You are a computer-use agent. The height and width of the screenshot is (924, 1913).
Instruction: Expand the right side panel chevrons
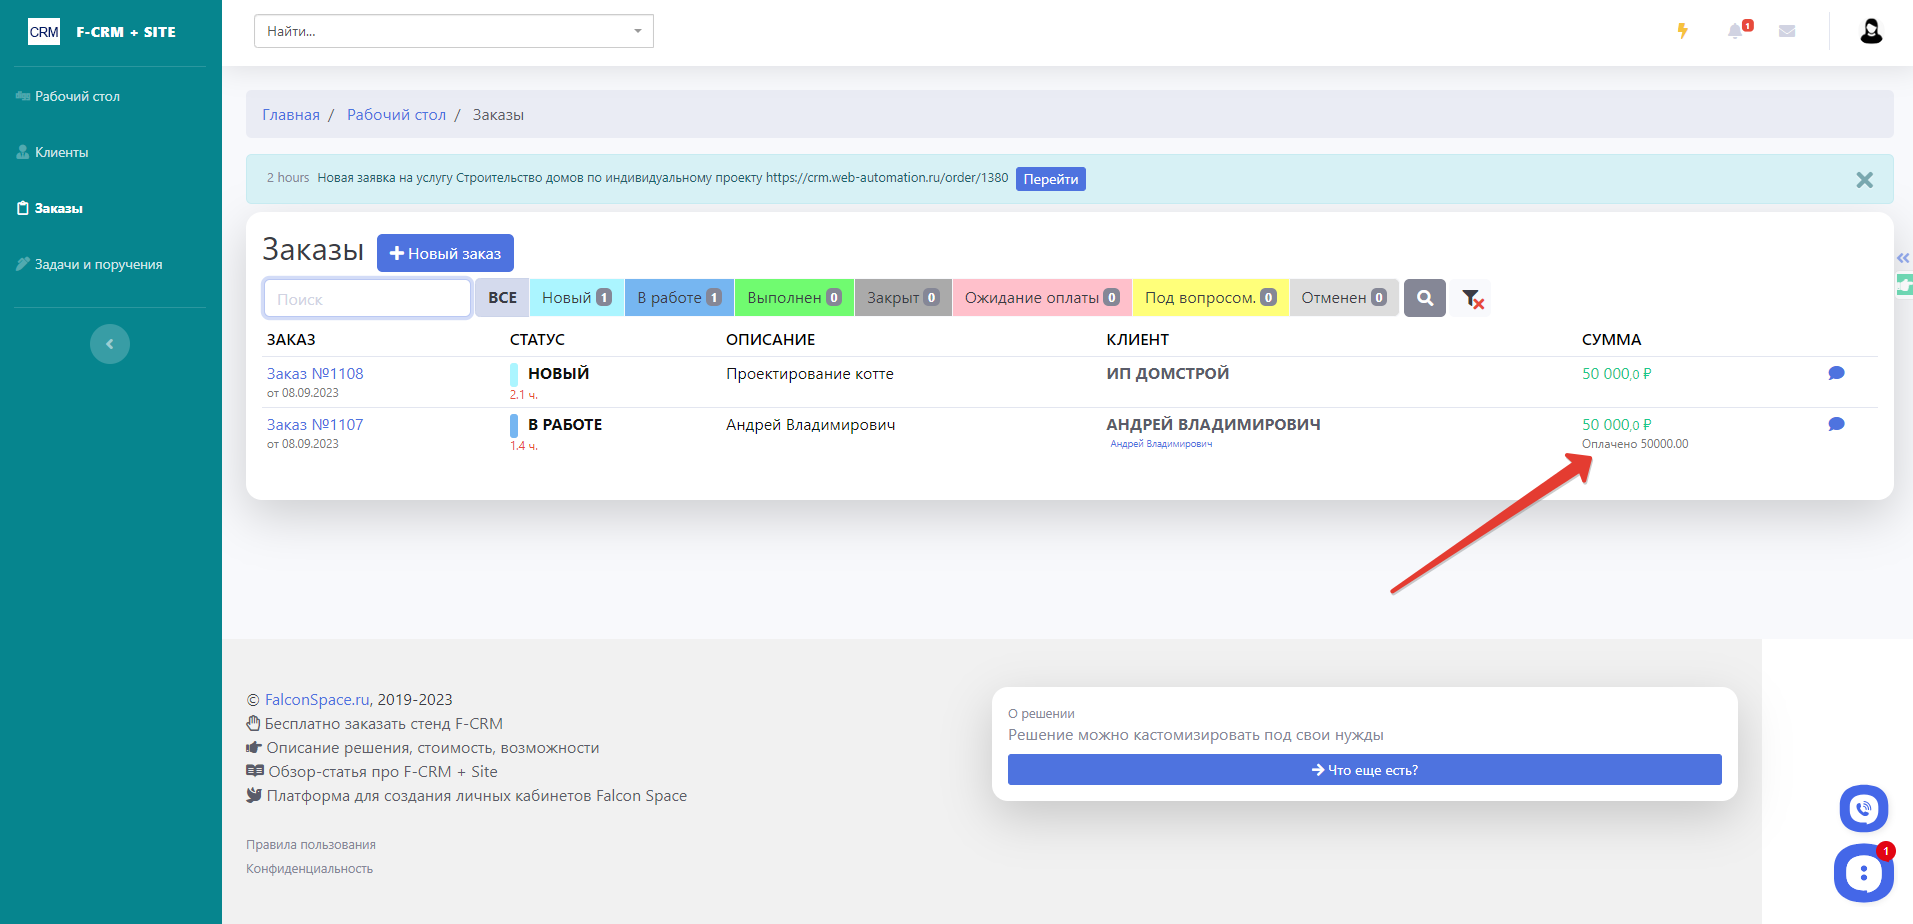(1903, 258)
